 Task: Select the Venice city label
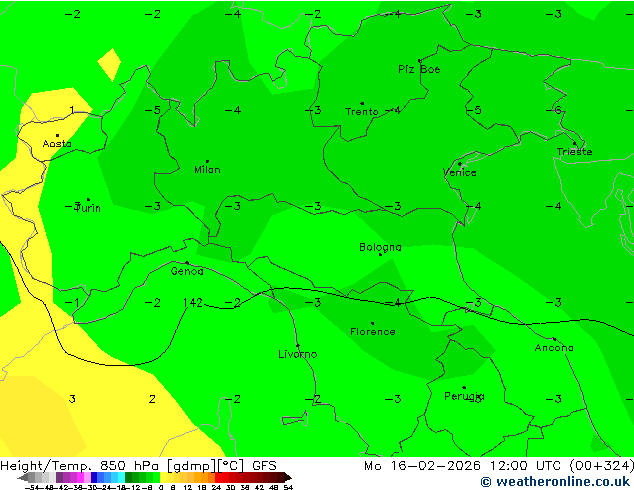460,173
